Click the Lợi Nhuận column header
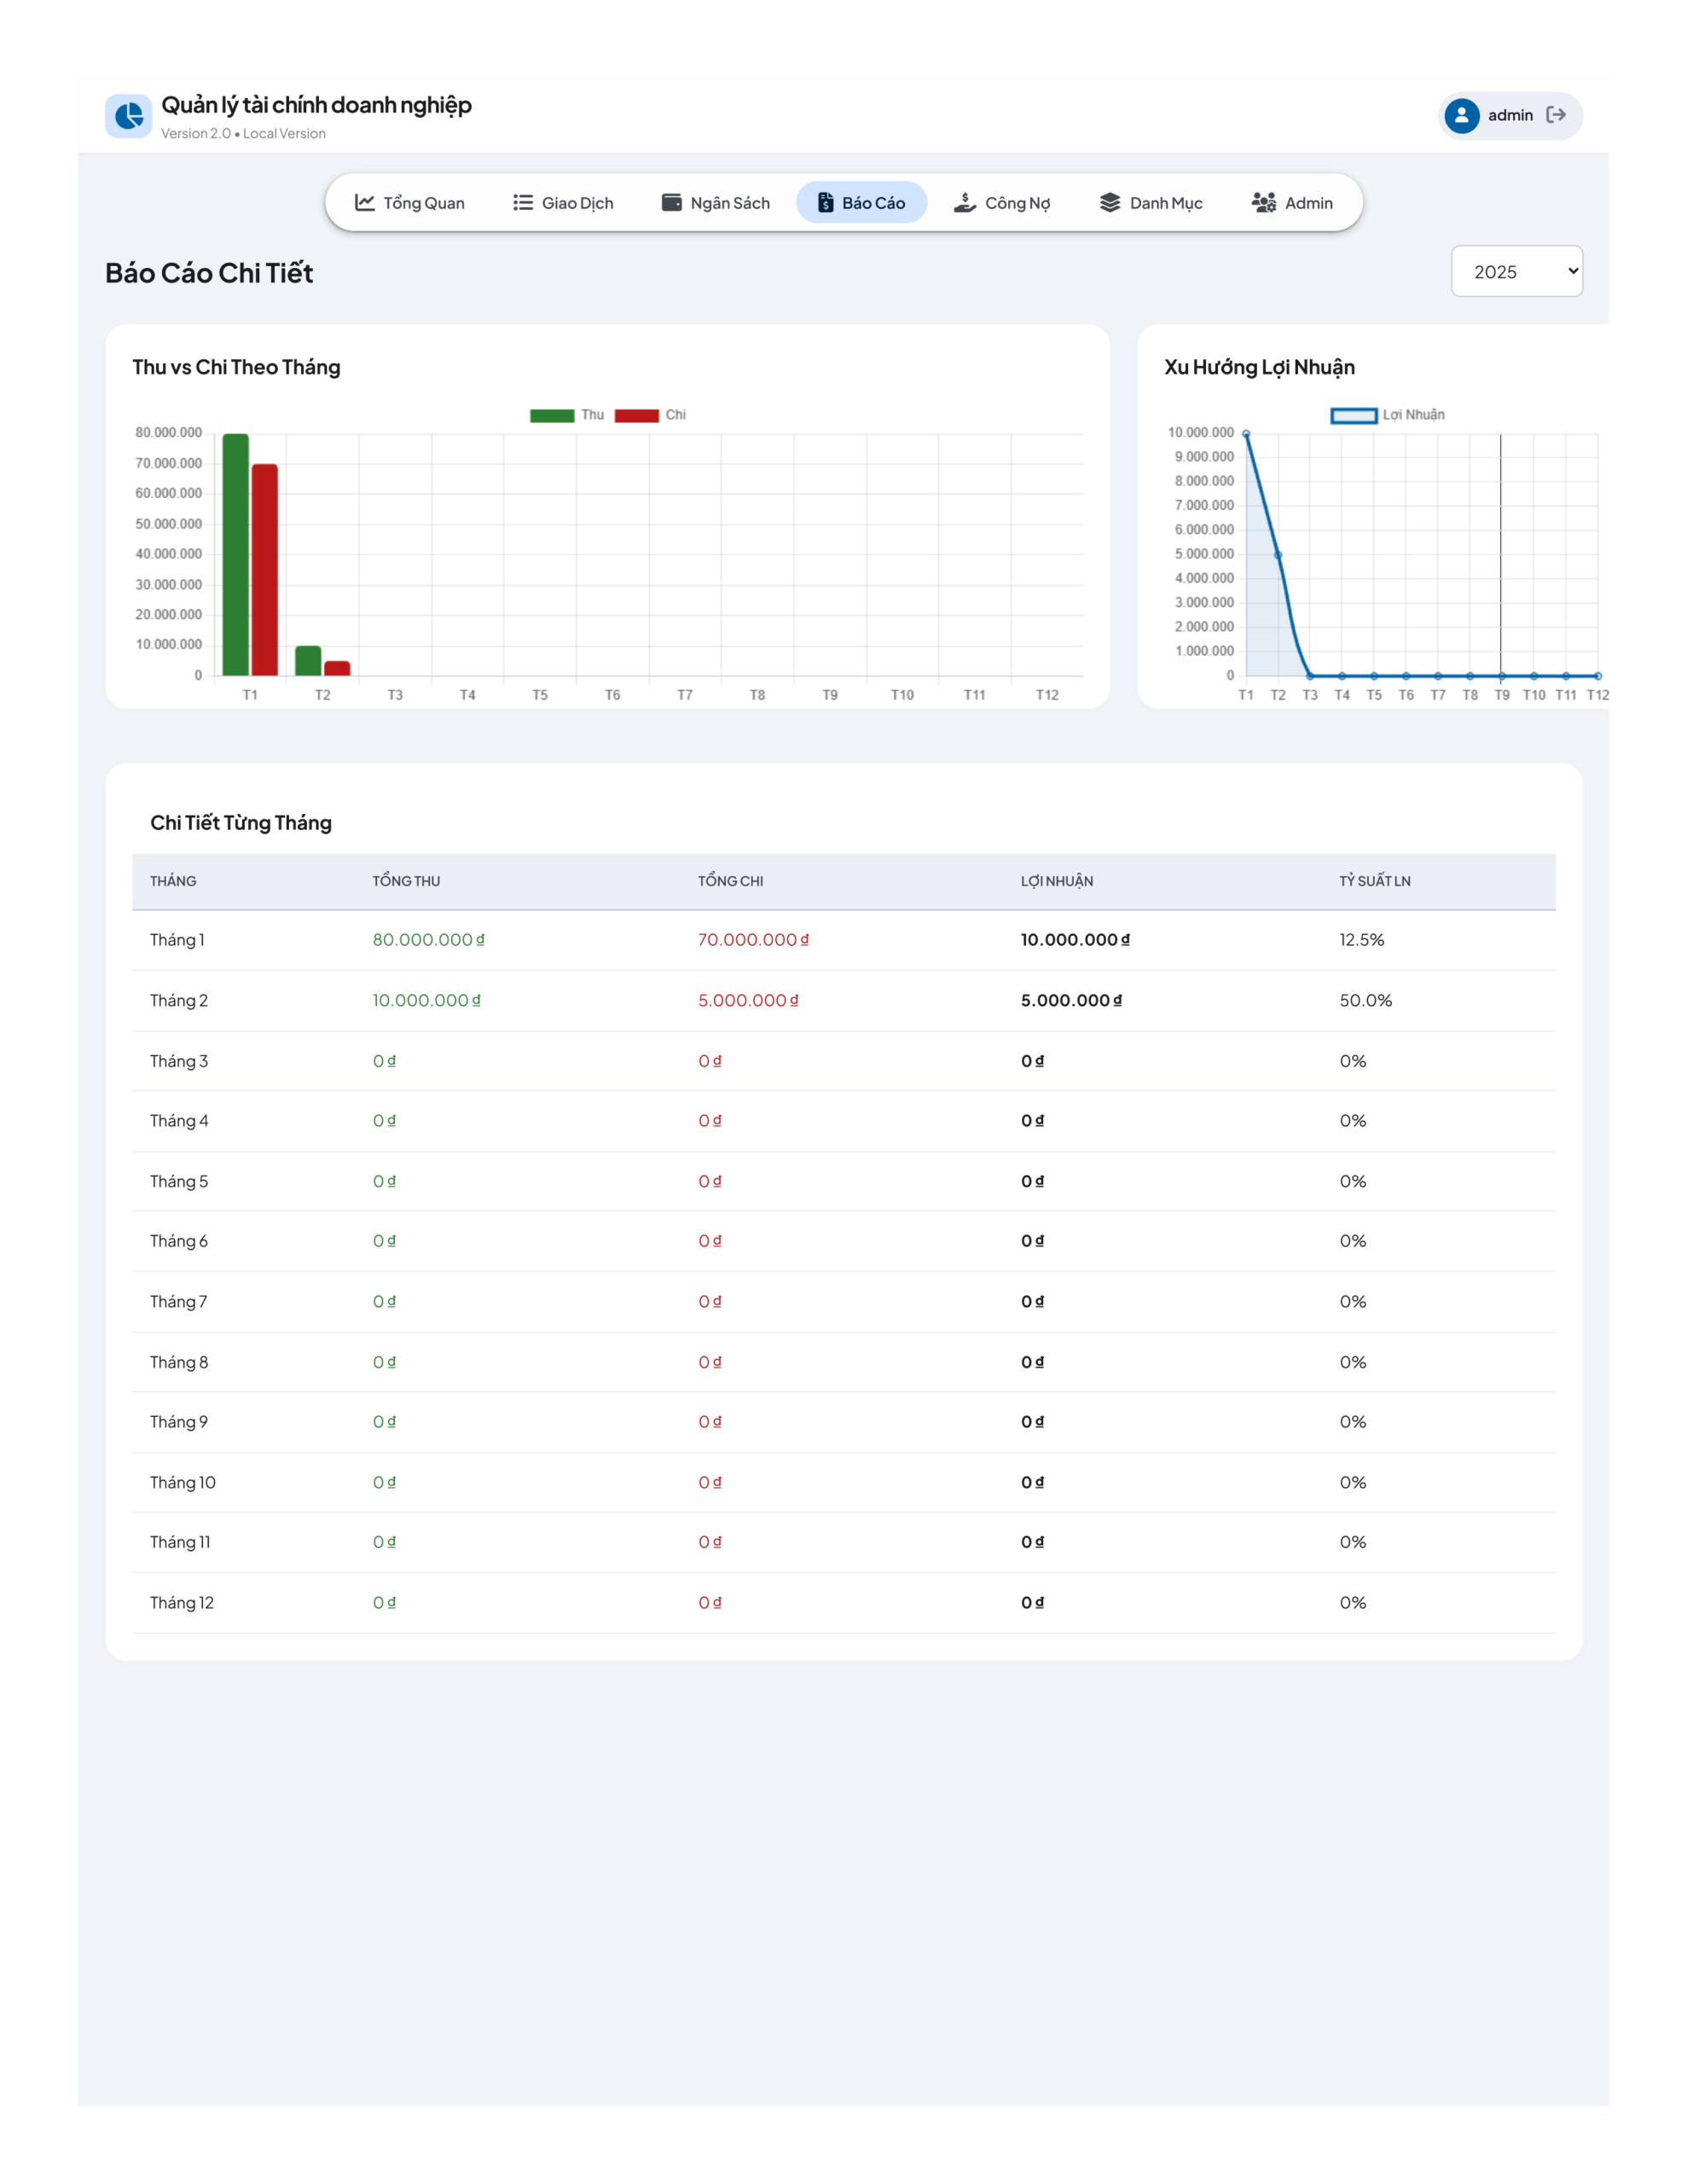 (1056, 881)
